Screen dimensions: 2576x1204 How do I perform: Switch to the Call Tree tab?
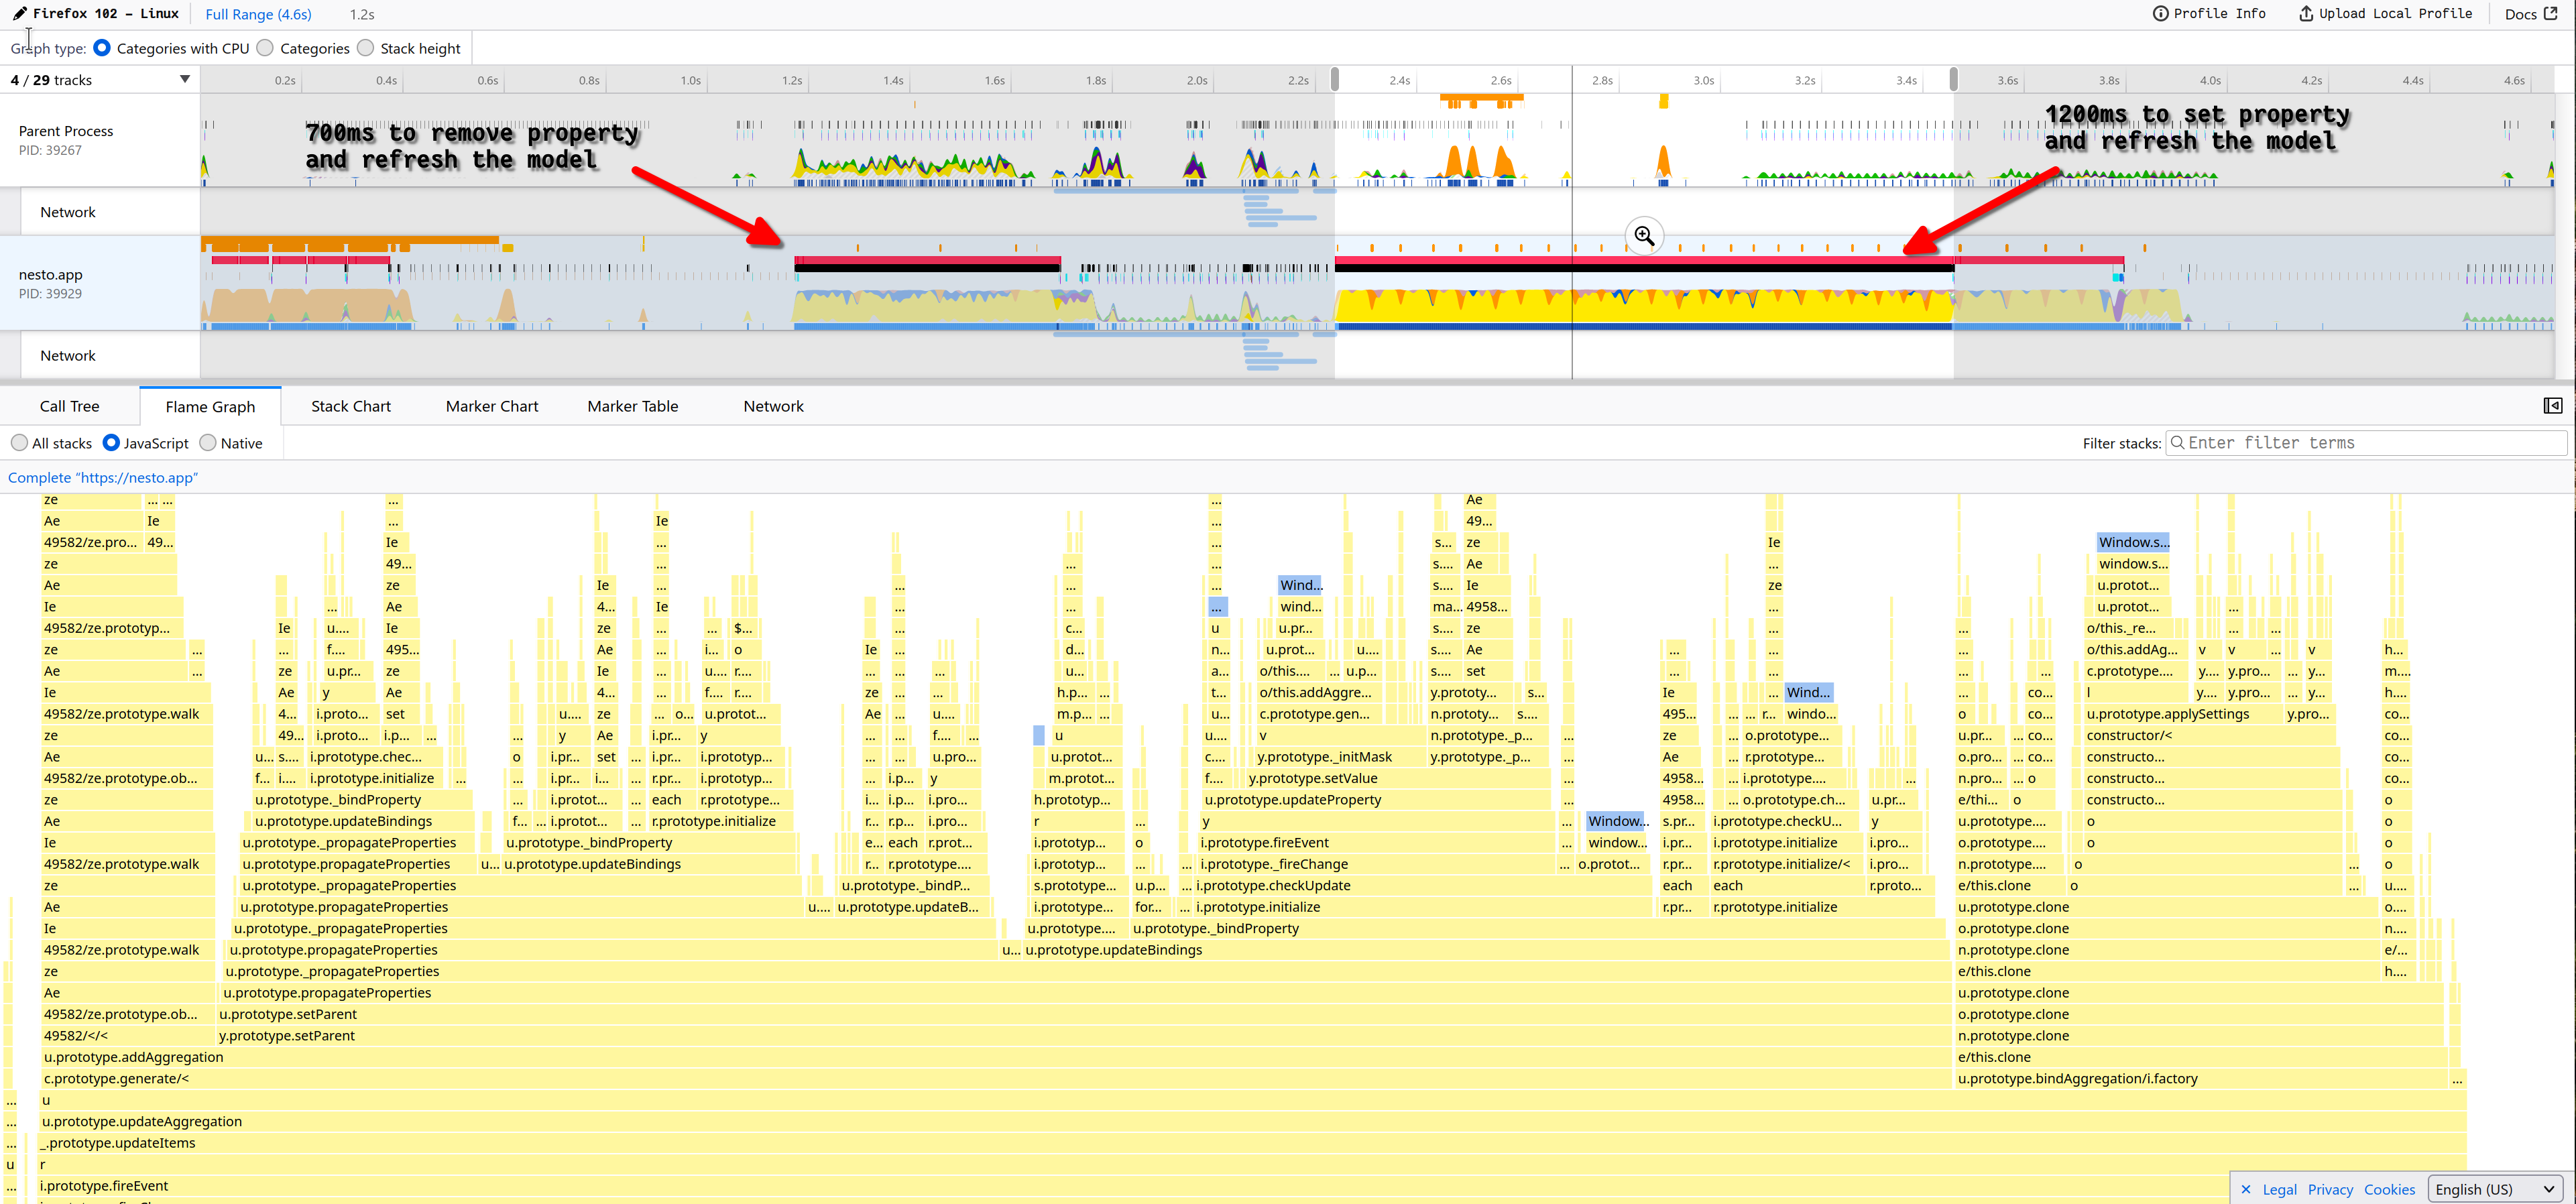pos(69,406)
